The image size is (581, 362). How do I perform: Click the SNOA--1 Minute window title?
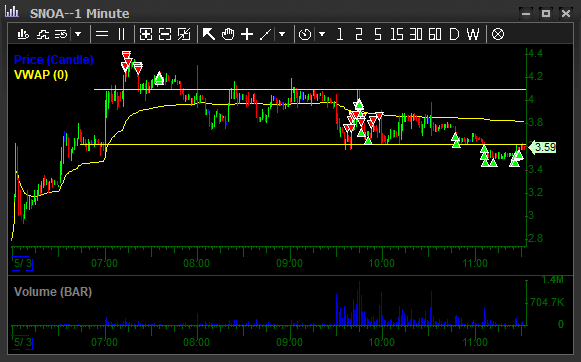coord(79,14)
